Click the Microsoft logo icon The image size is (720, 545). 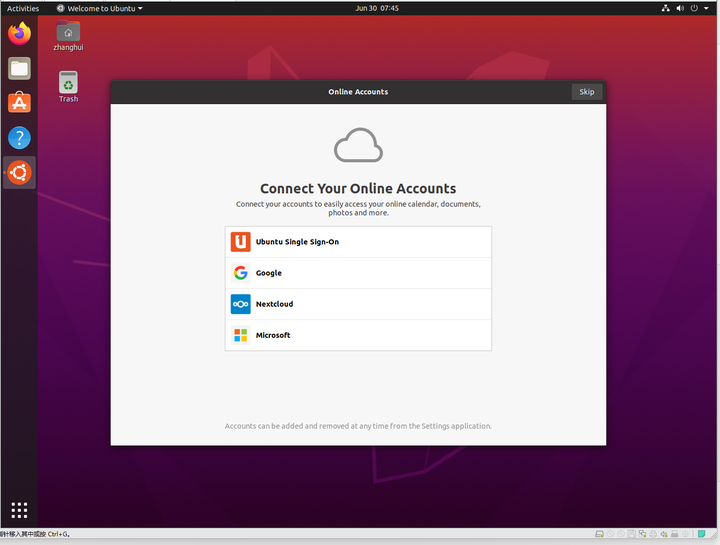click(x=241, y=335)
